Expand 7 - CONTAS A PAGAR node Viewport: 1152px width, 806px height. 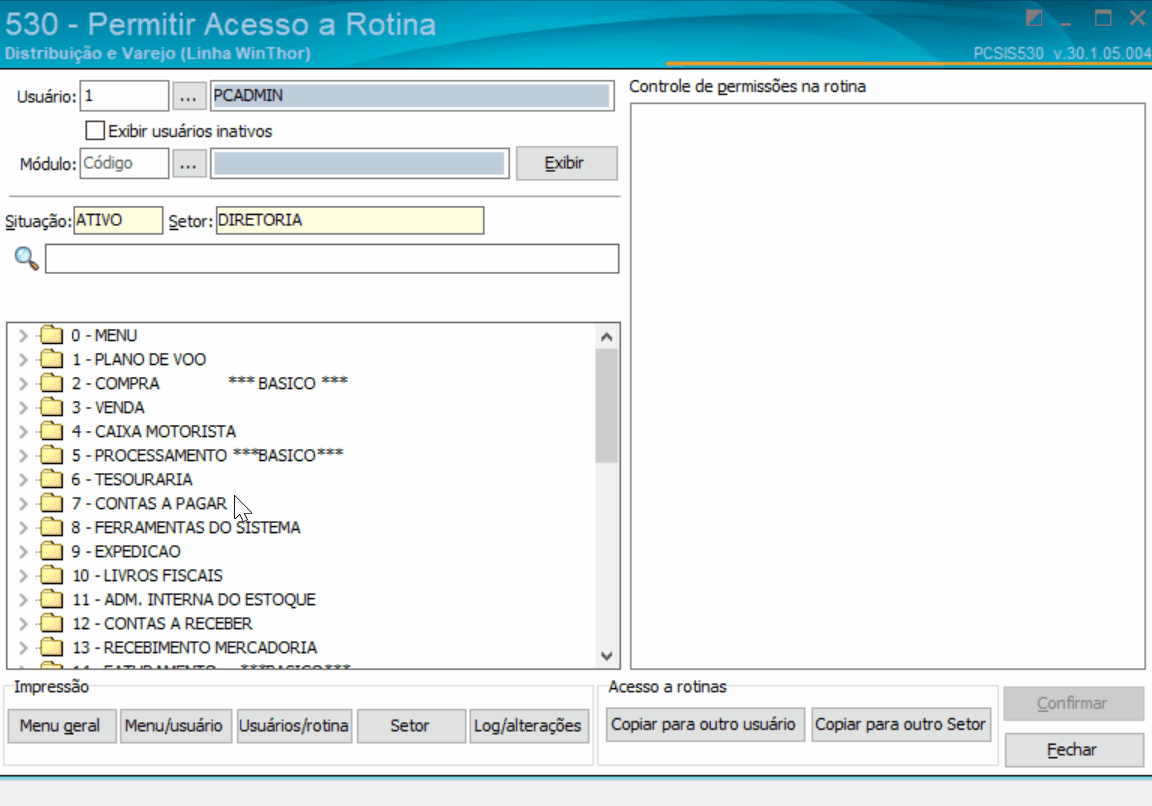(23, 503)
